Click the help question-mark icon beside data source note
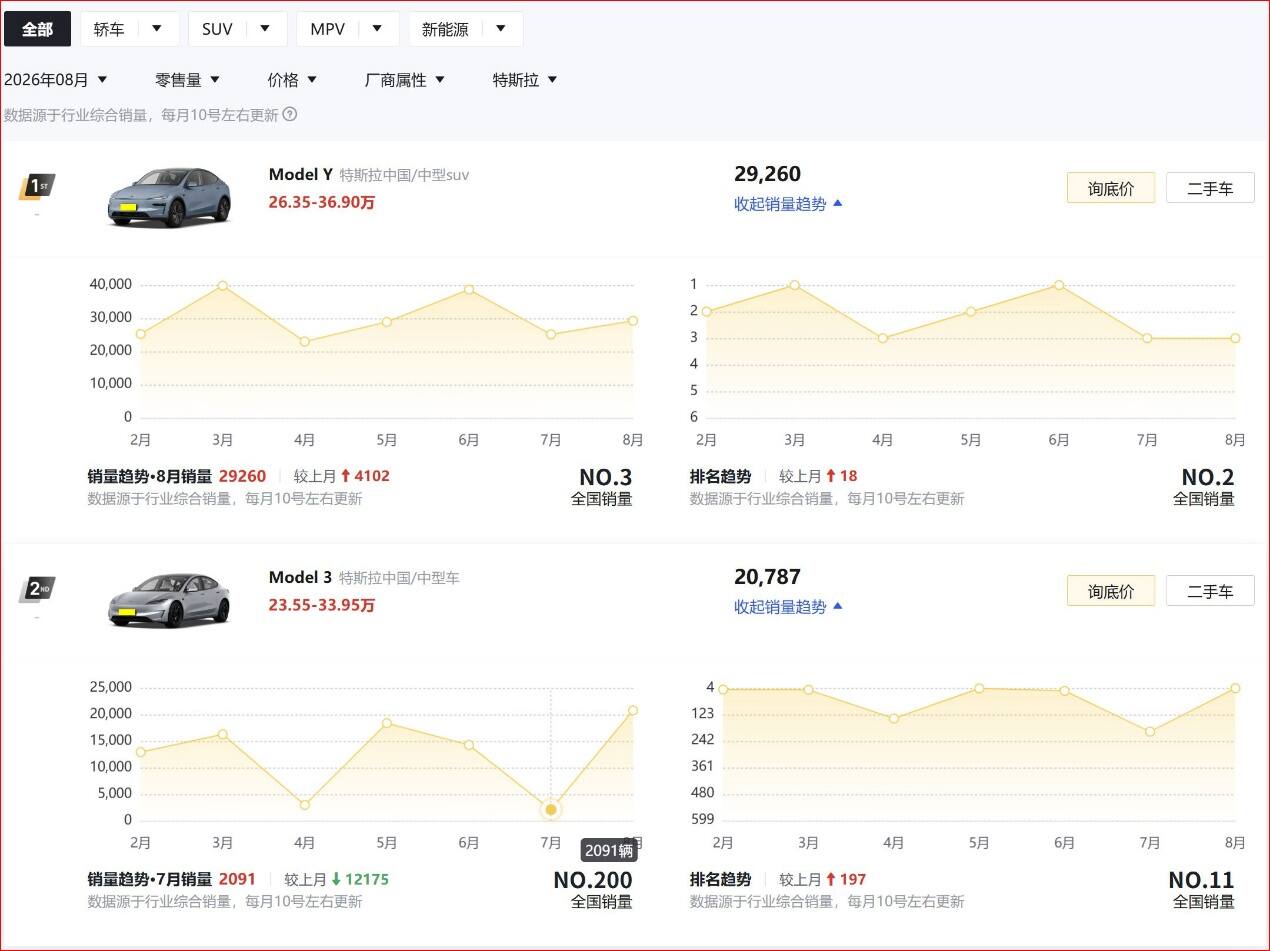1270x951 pixels. coord(289,114)
